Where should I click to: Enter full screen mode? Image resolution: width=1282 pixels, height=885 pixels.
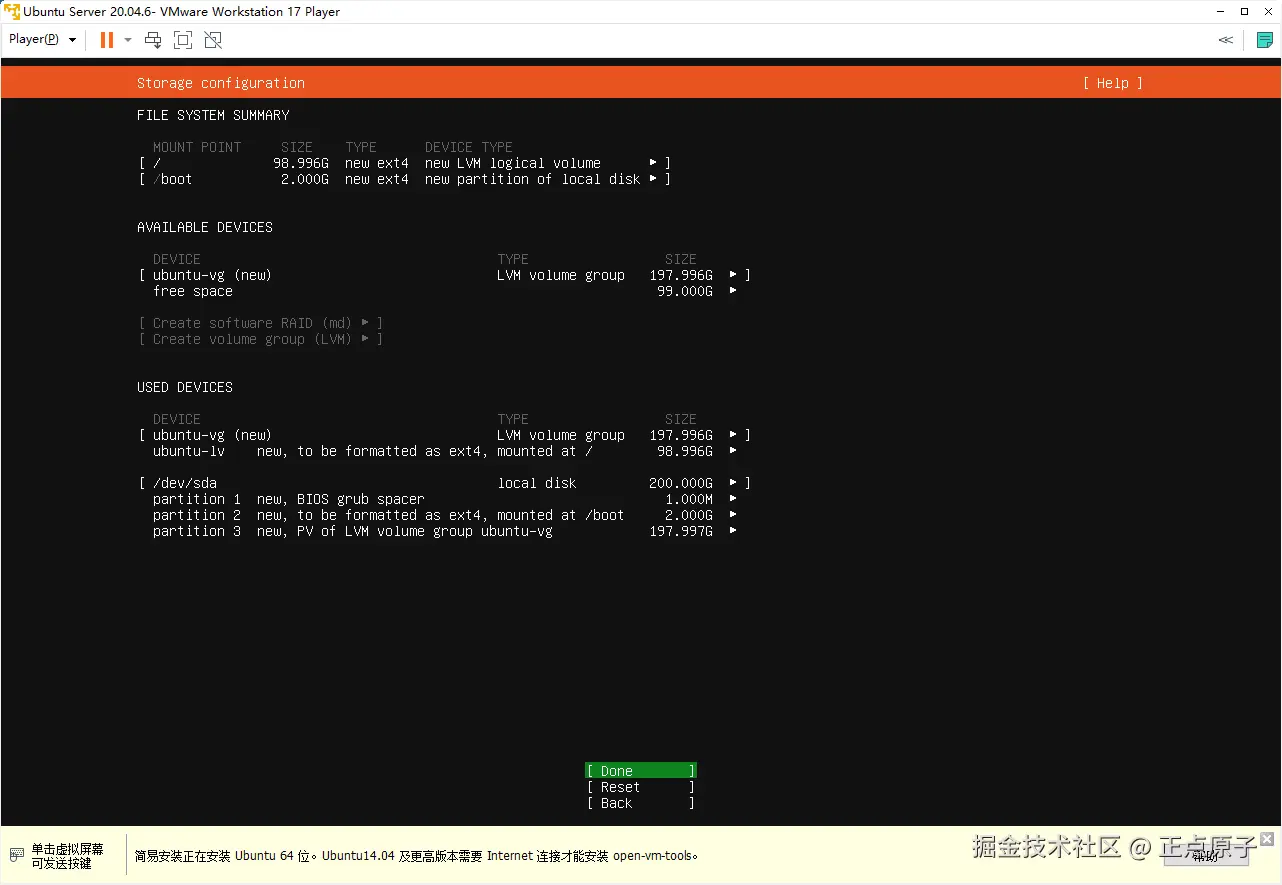183,40
